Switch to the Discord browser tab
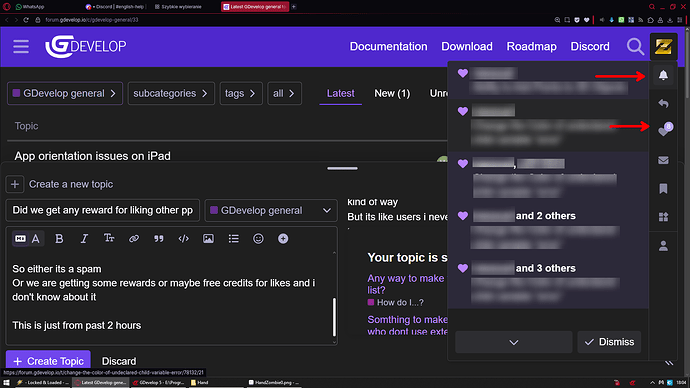690x388 pixels. click(x=116, y=7)
